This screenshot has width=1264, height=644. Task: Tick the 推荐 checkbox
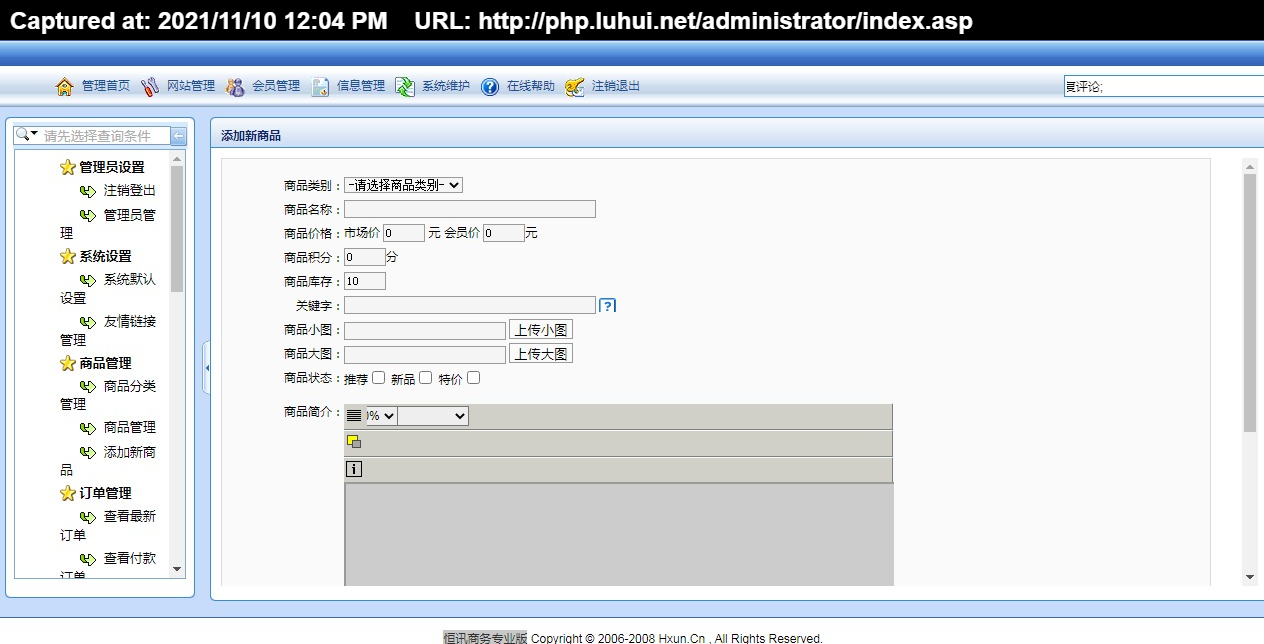pos(378,378)
